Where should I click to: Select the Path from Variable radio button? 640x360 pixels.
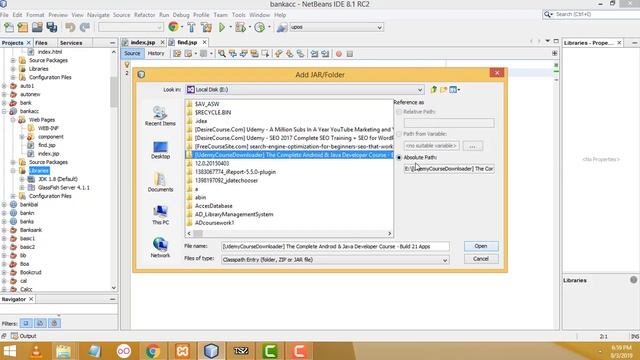(399, 134)
